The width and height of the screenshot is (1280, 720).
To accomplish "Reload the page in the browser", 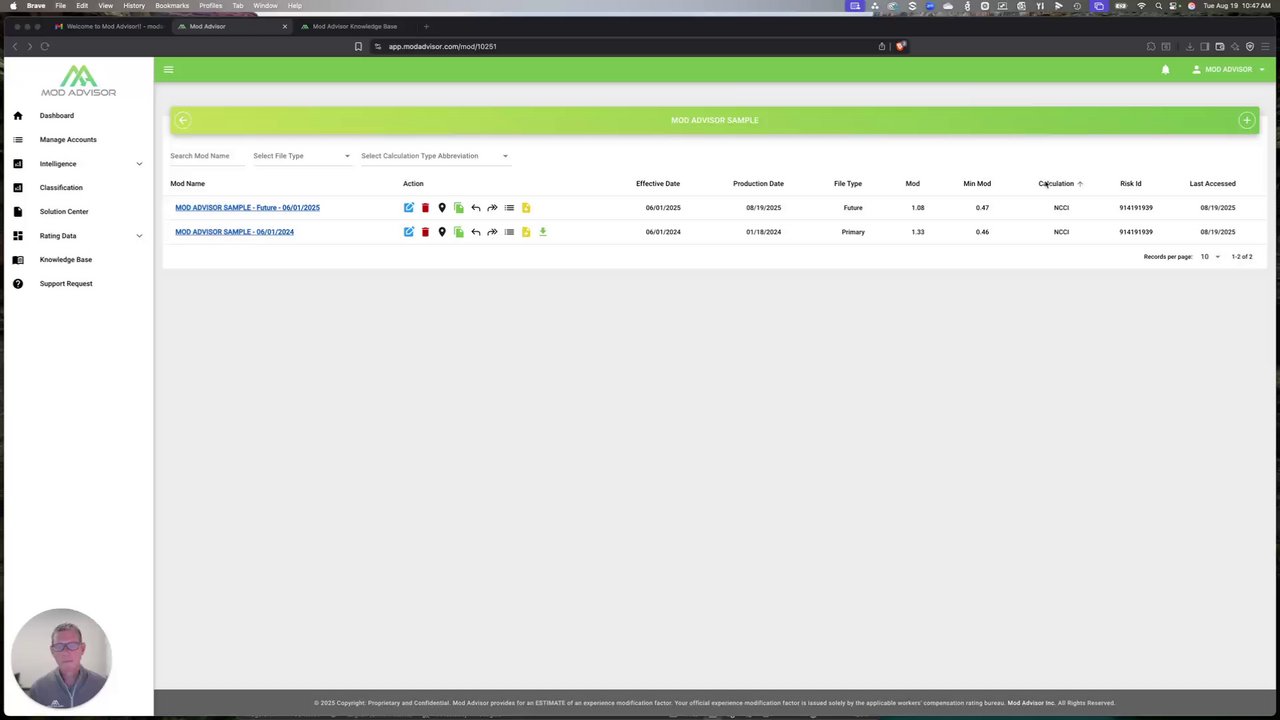I will (x=45, y=46).
